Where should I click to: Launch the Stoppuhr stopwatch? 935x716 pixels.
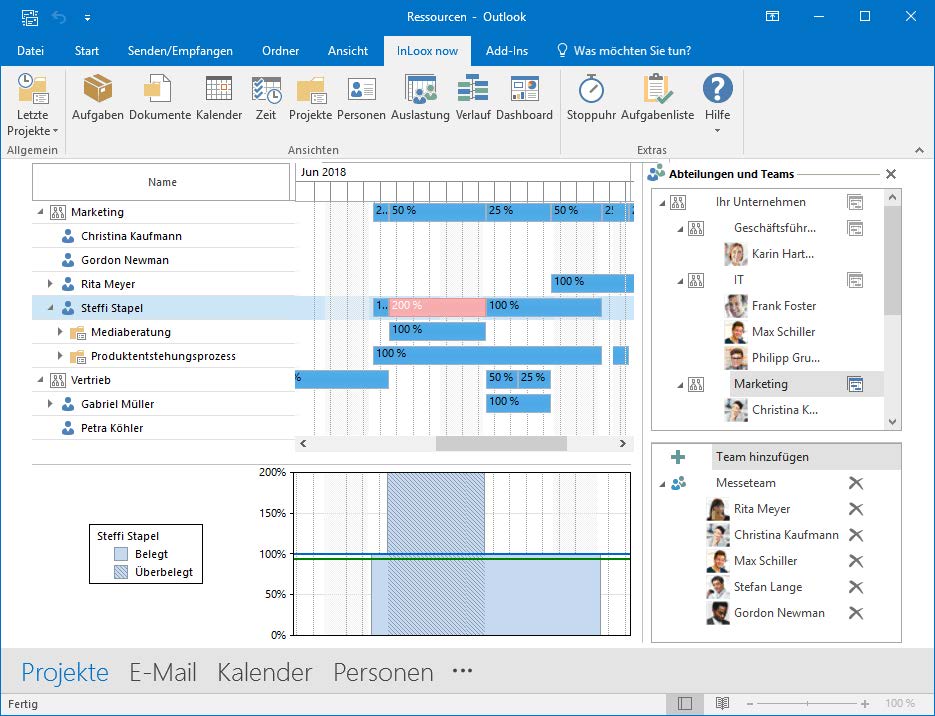tap(591, 99)
